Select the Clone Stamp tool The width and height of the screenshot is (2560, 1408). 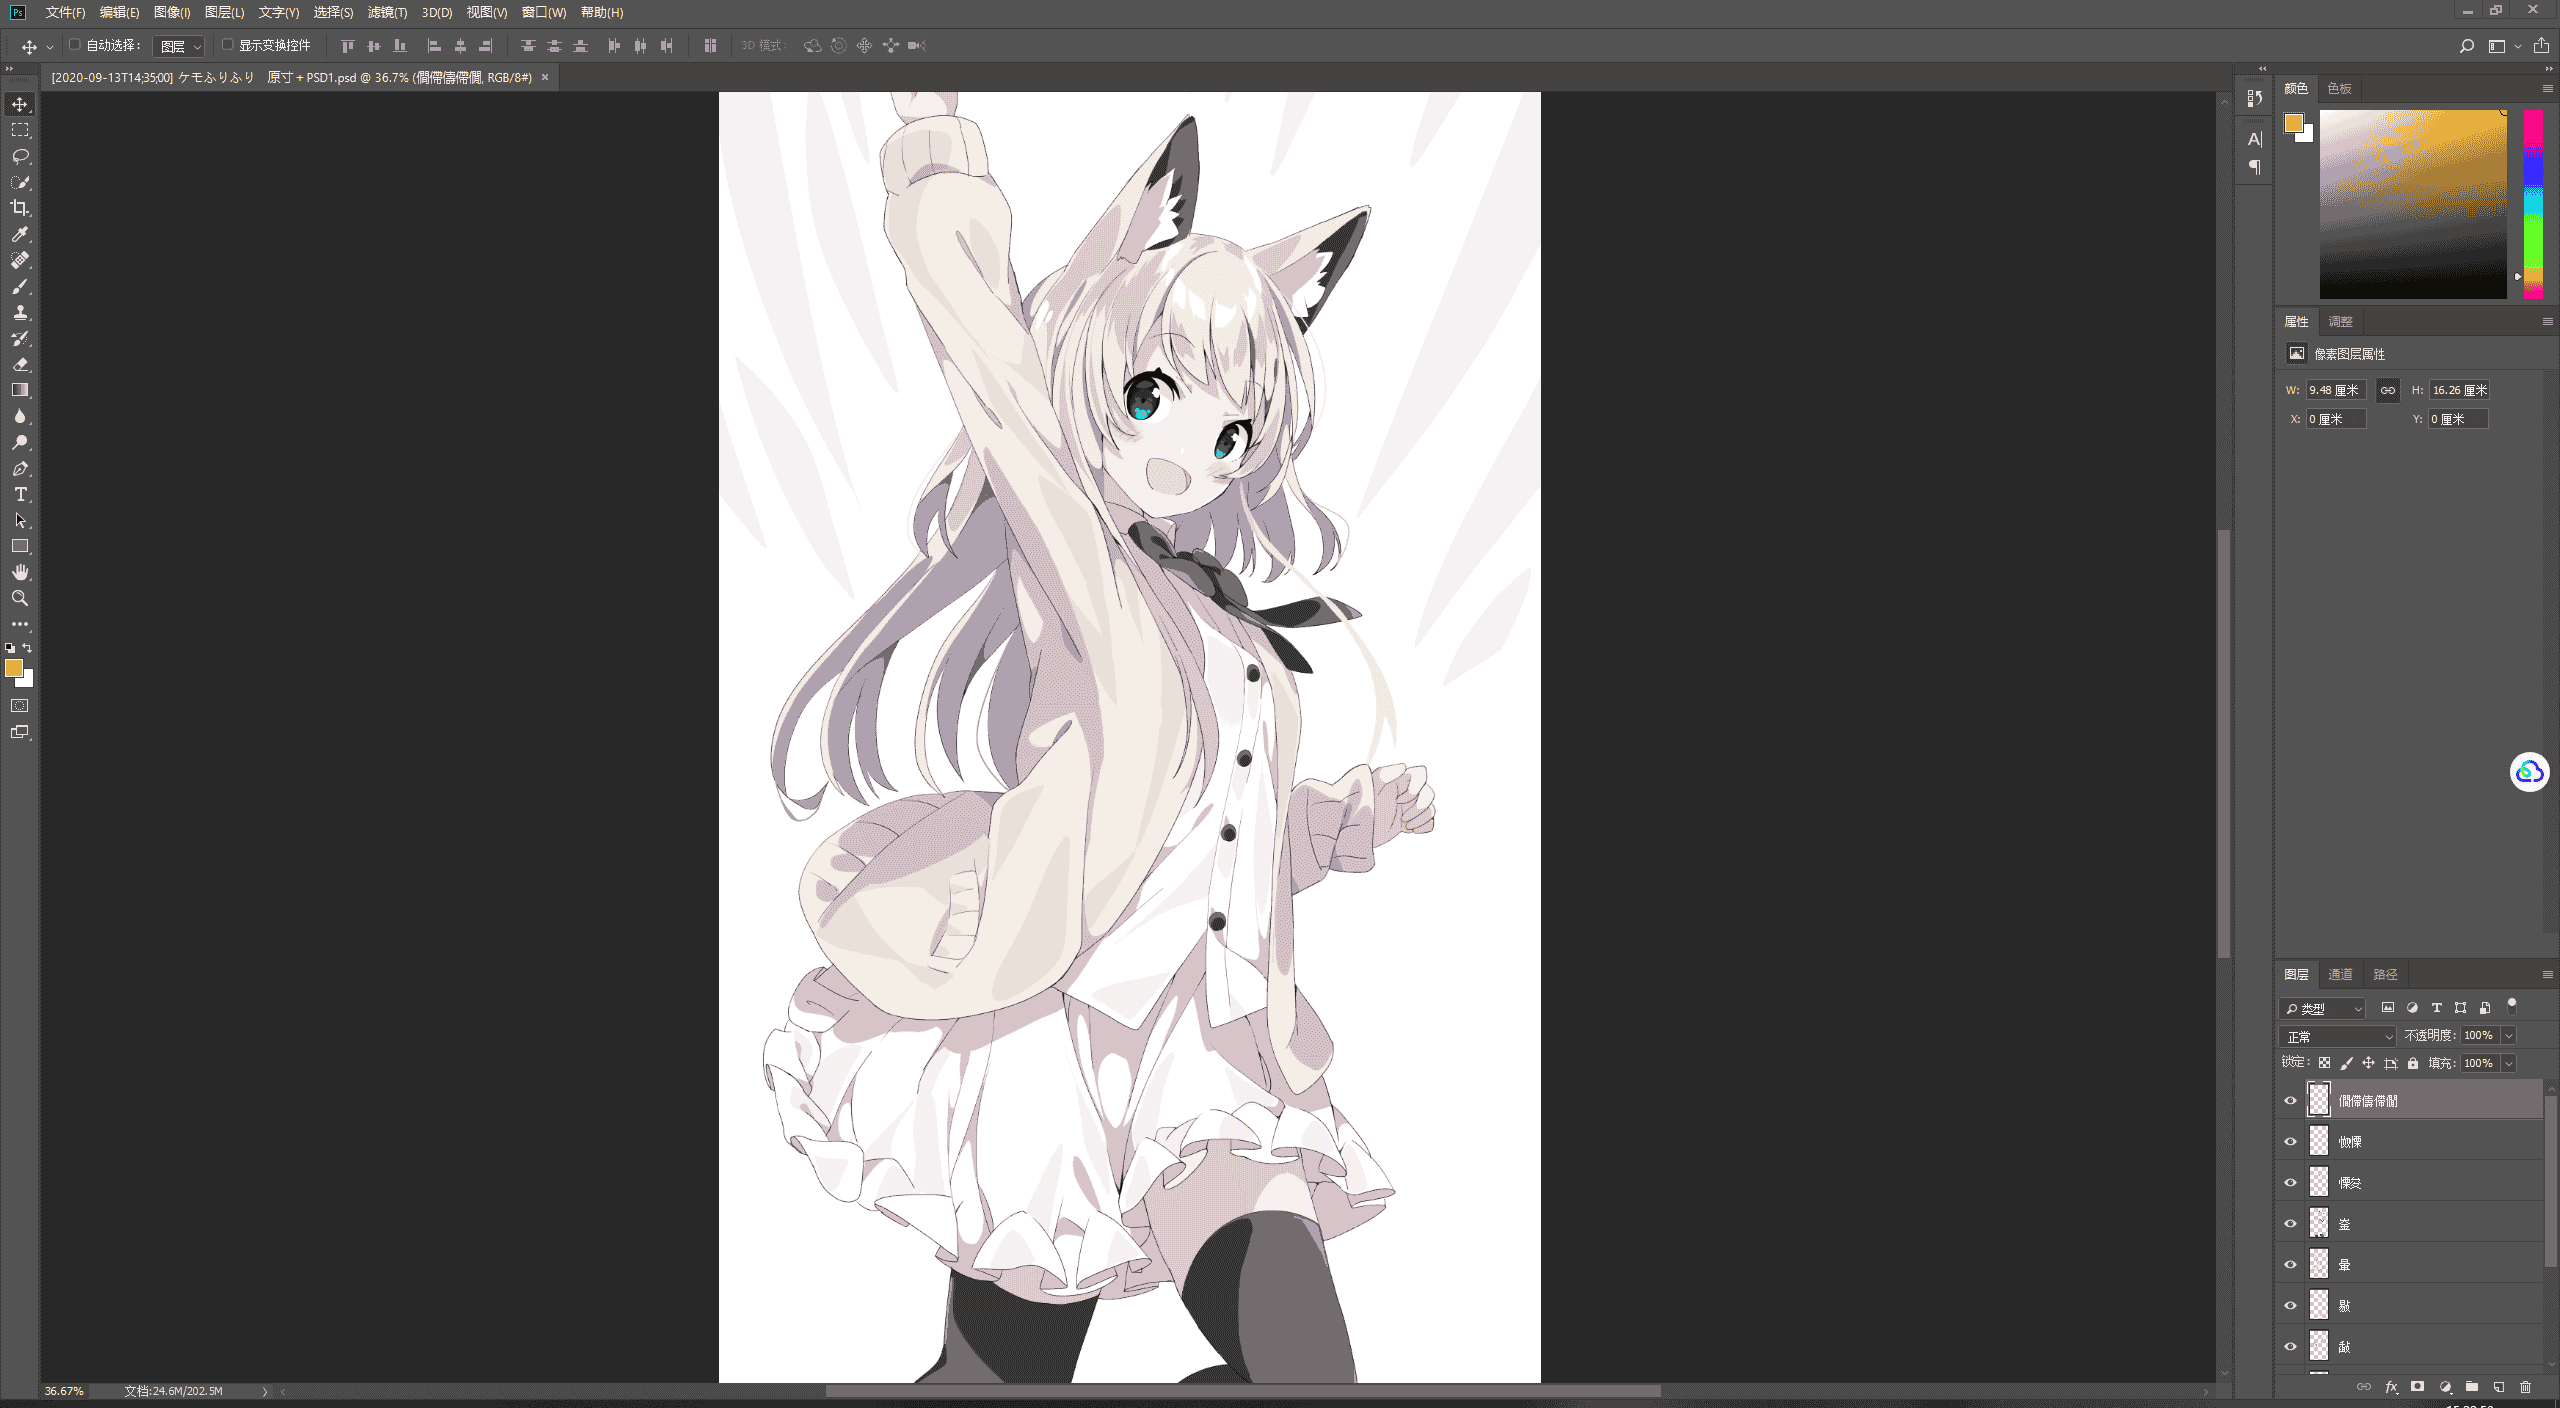[x=20, y=312]
